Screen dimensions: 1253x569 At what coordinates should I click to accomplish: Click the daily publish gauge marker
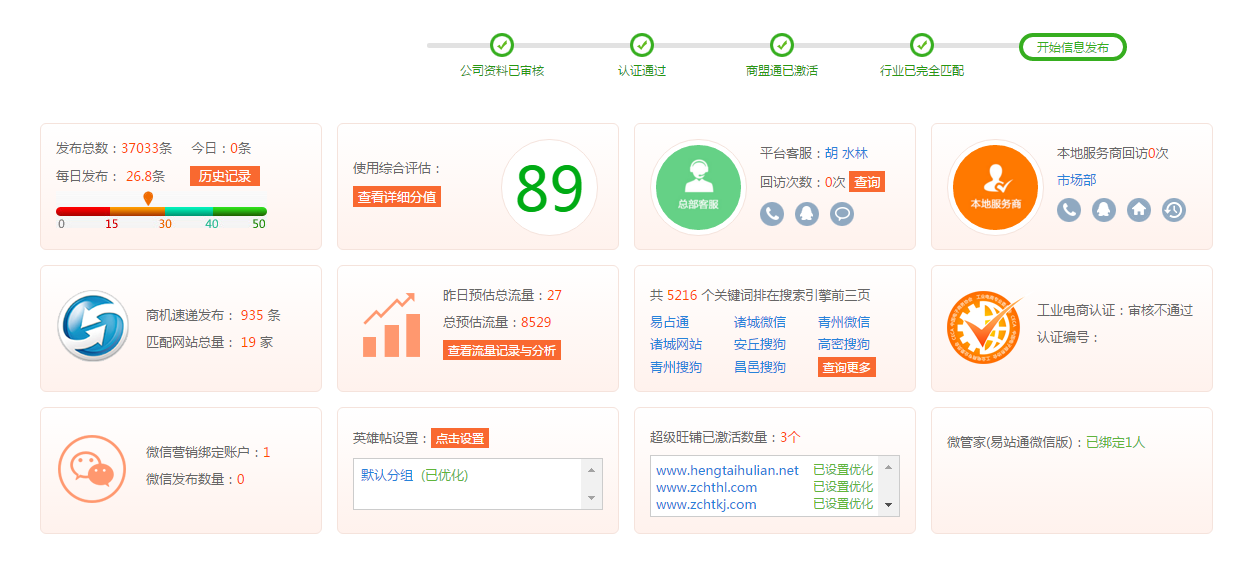pyautogui.click(x=148, y=198)
